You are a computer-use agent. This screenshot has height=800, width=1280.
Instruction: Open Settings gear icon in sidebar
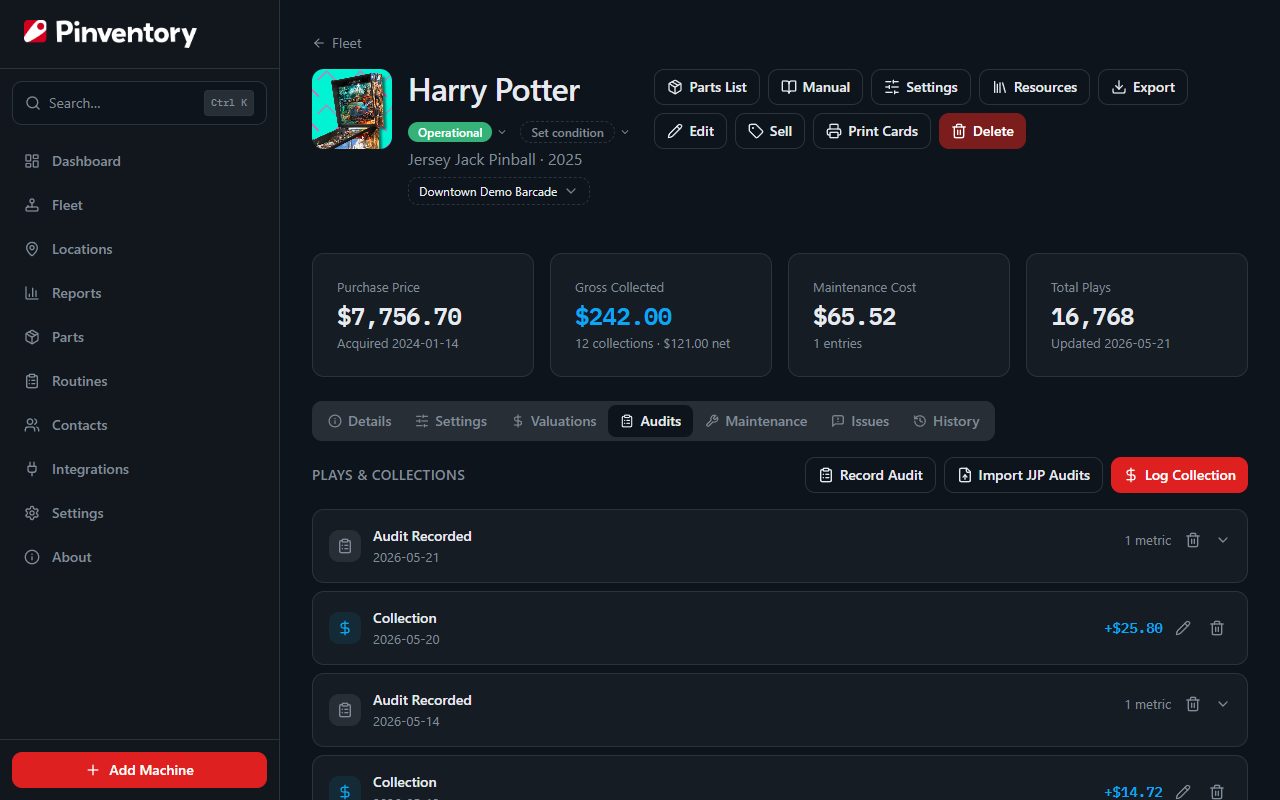point(32,513)
